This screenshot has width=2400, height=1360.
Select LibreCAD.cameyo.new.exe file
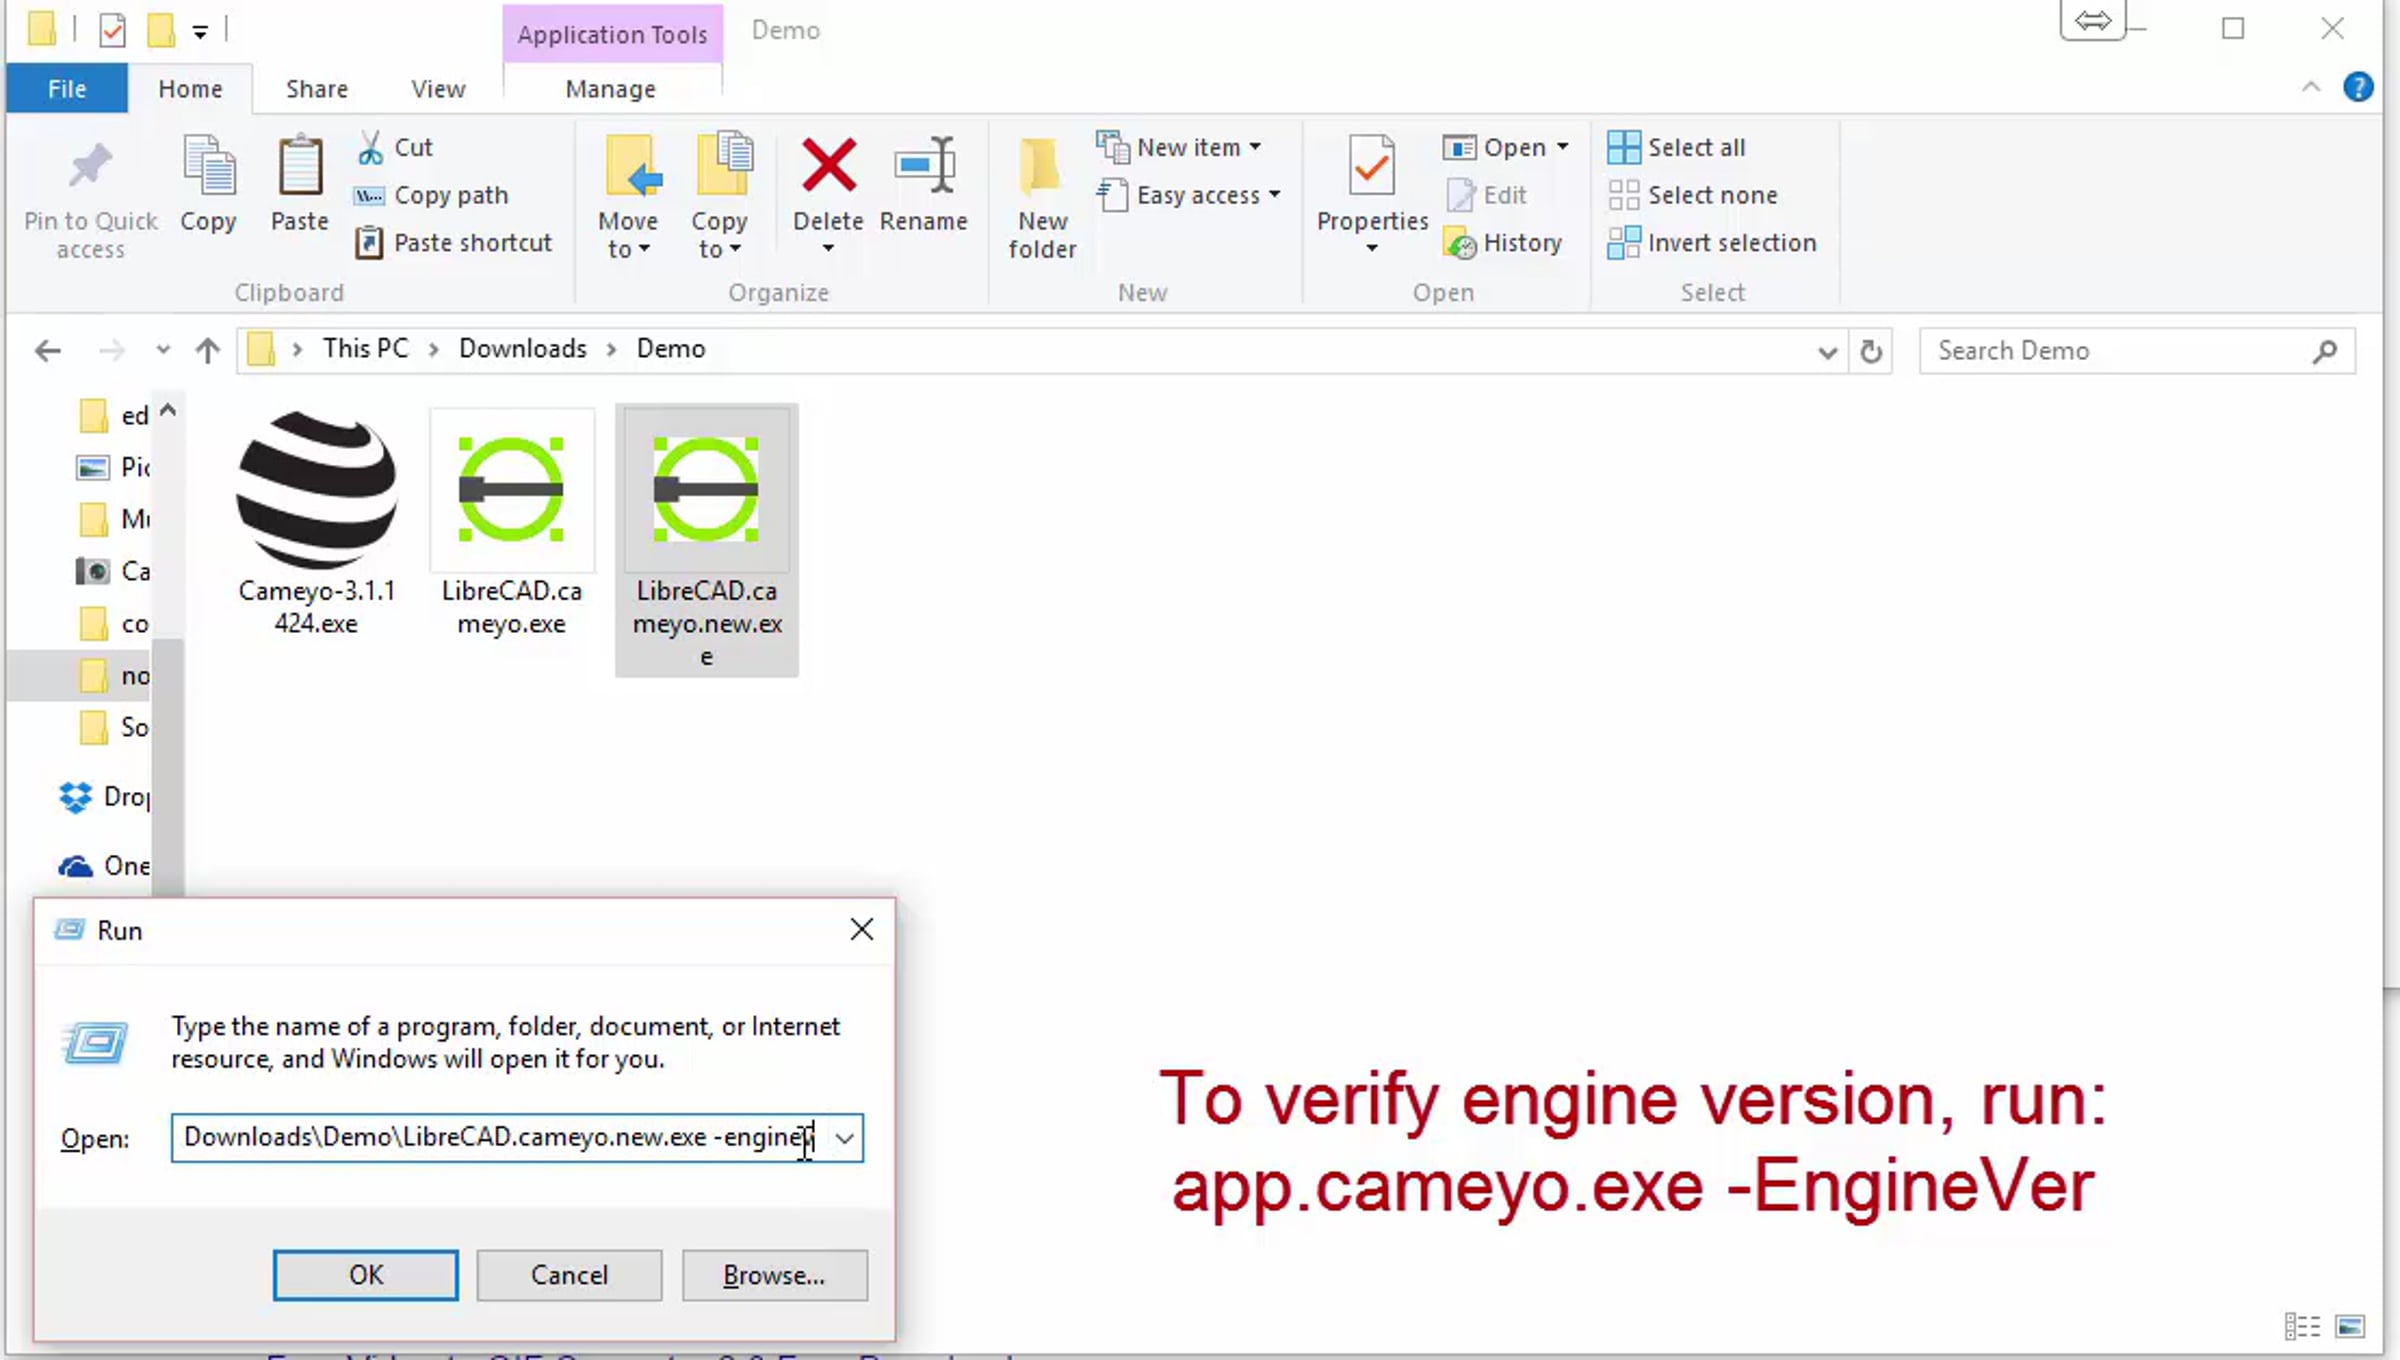click(x=706, y=540)
